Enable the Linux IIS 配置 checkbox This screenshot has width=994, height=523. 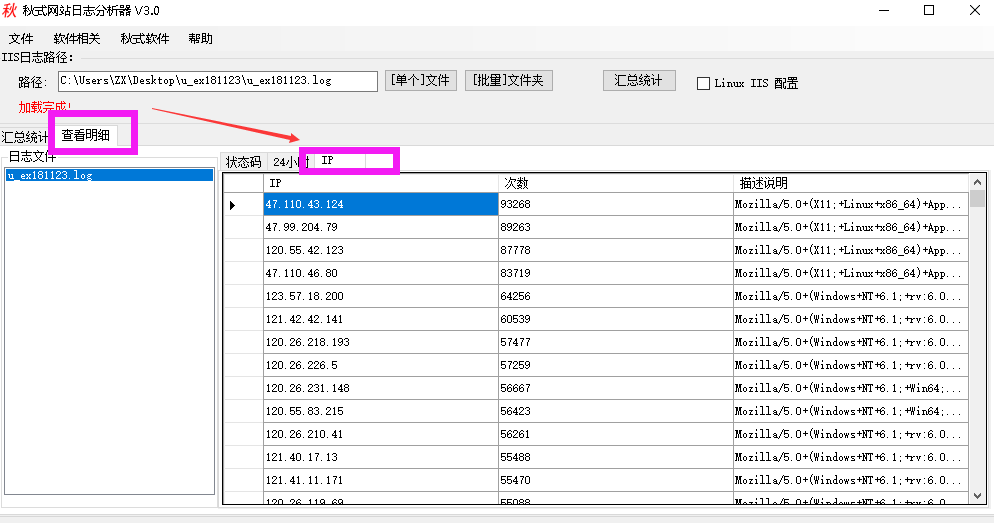pos(703,84)
